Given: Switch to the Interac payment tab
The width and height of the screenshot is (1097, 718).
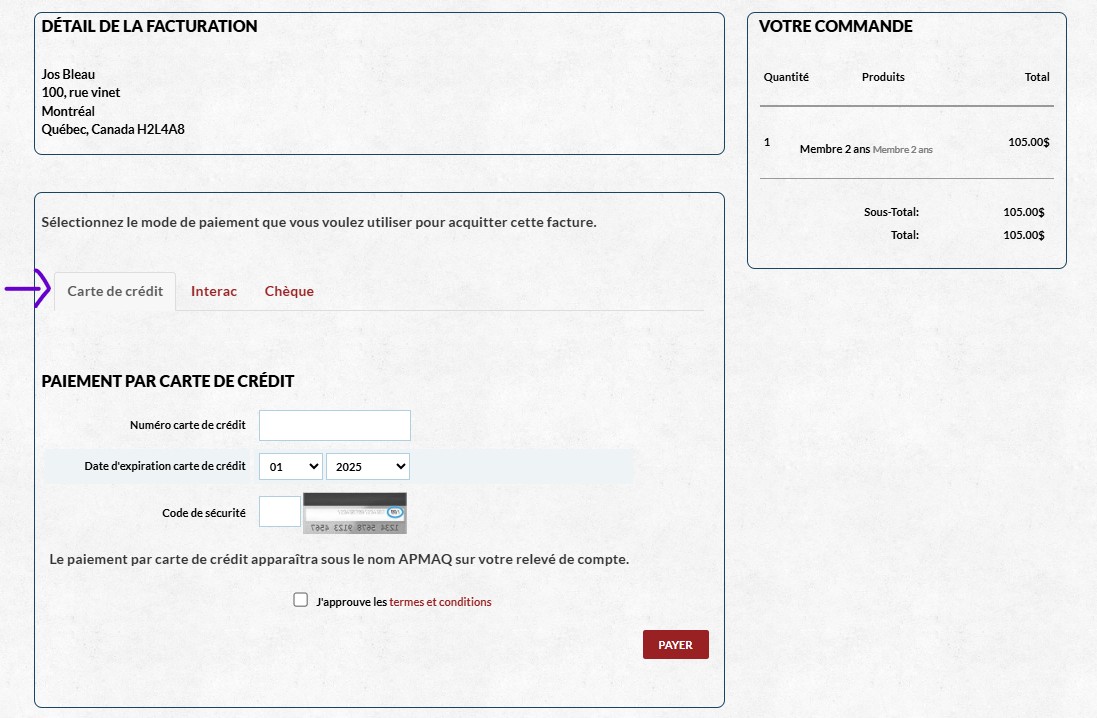Looking at the screenshot, I should pos(214,292).
